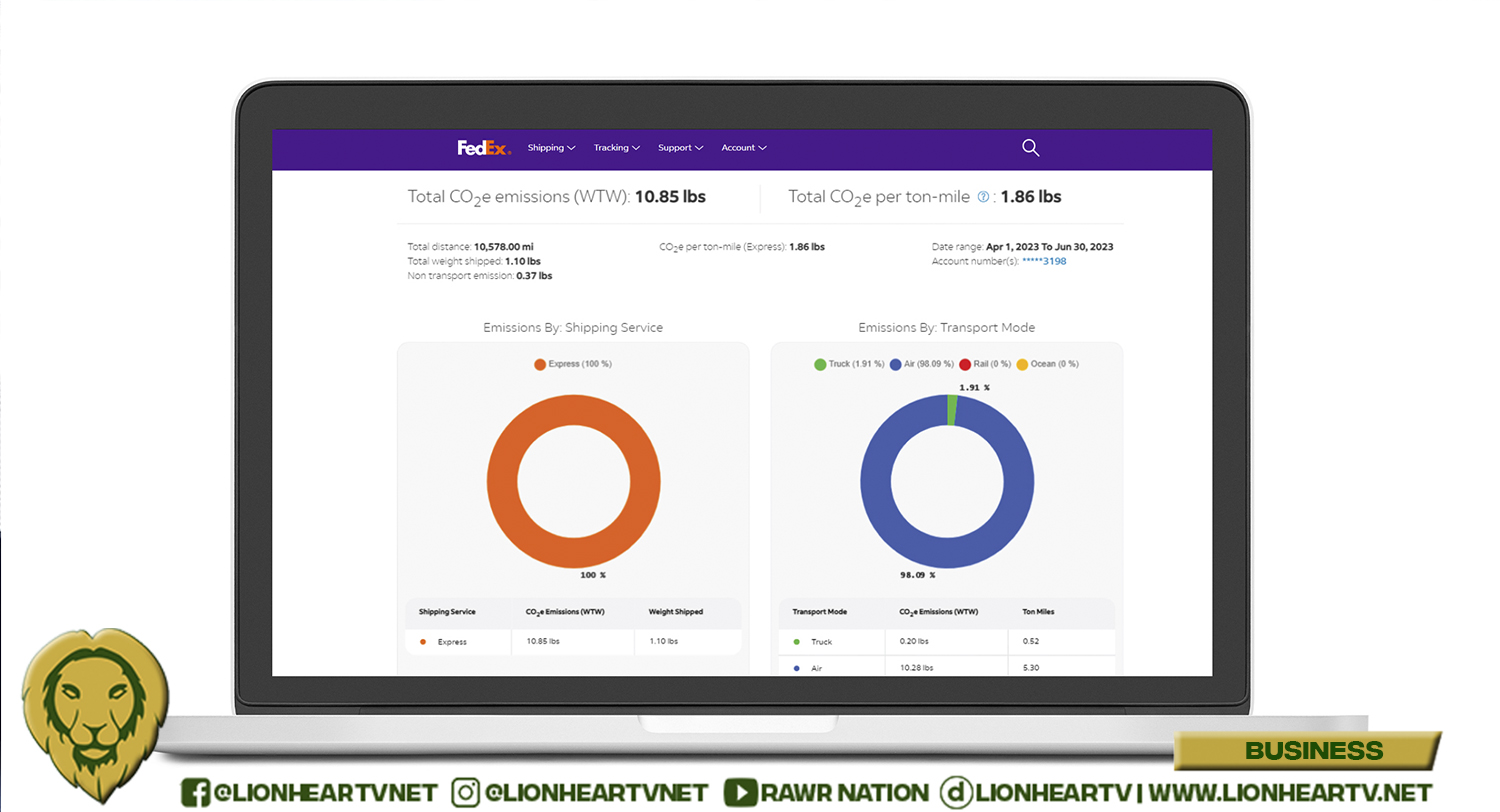Click the help icon beside ton-mile
The width and height of the screenshot is (1500, 812).
coord(982,197)
